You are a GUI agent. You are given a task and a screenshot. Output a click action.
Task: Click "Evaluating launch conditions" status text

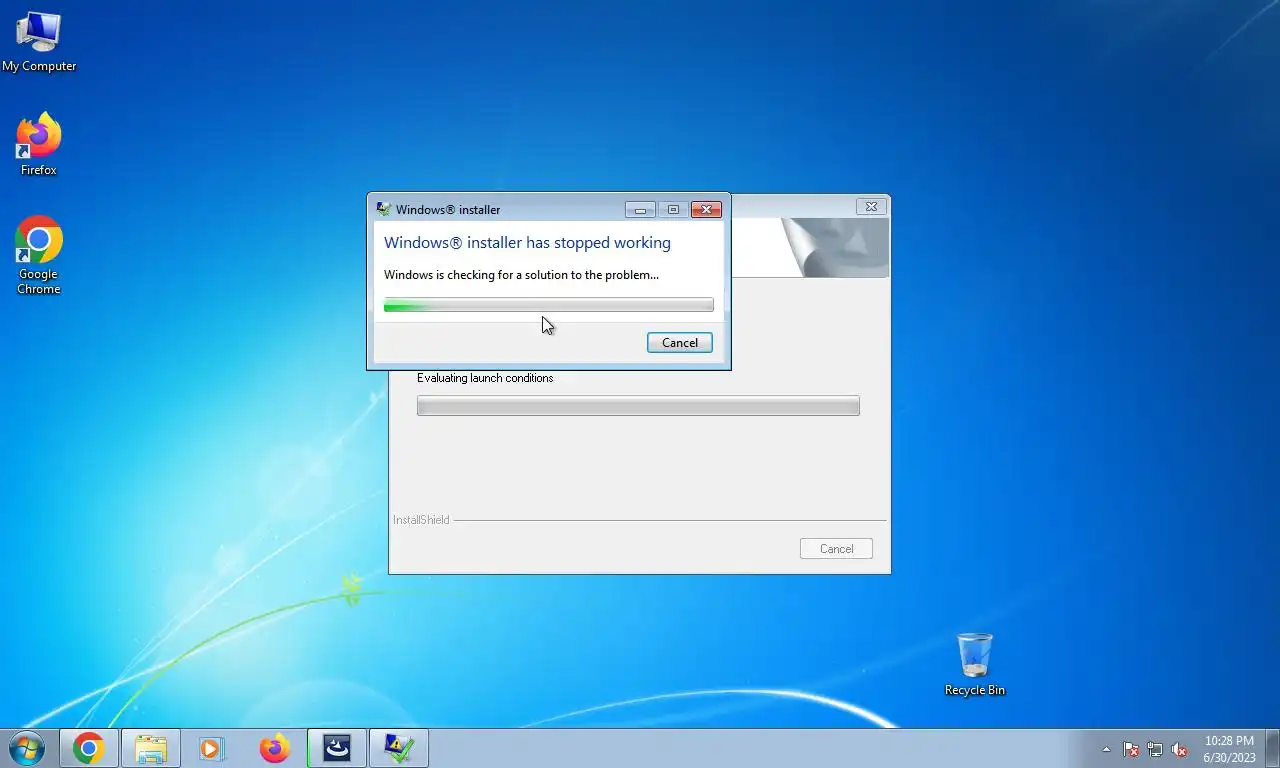pyautogui.click(x=485, y=378)
